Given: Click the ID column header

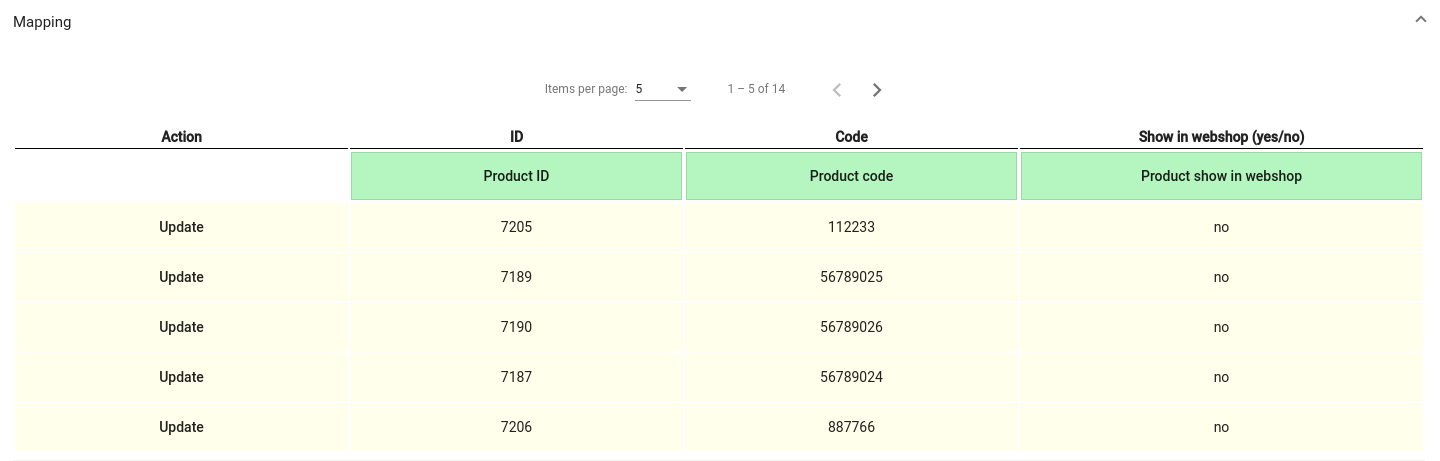Looking at the screenshot, I should (516, 137).
